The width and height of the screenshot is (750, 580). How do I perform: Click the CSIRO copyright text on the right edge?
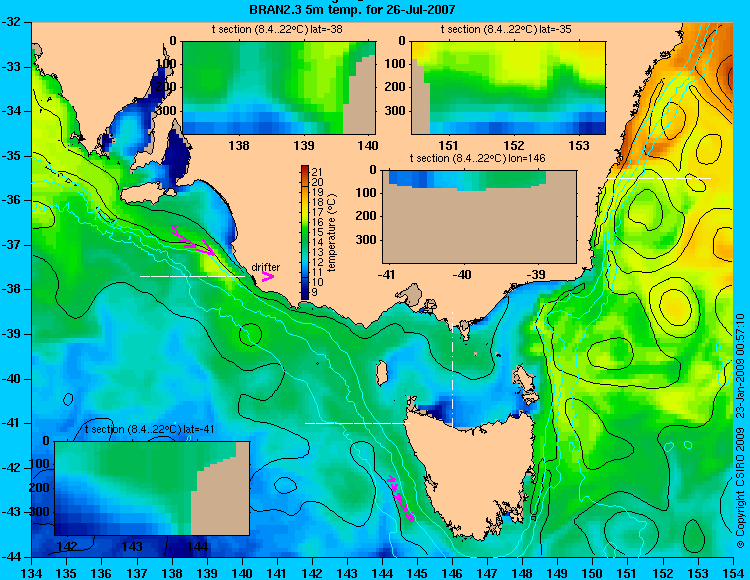pyautogui.click(x=740, y=430)
